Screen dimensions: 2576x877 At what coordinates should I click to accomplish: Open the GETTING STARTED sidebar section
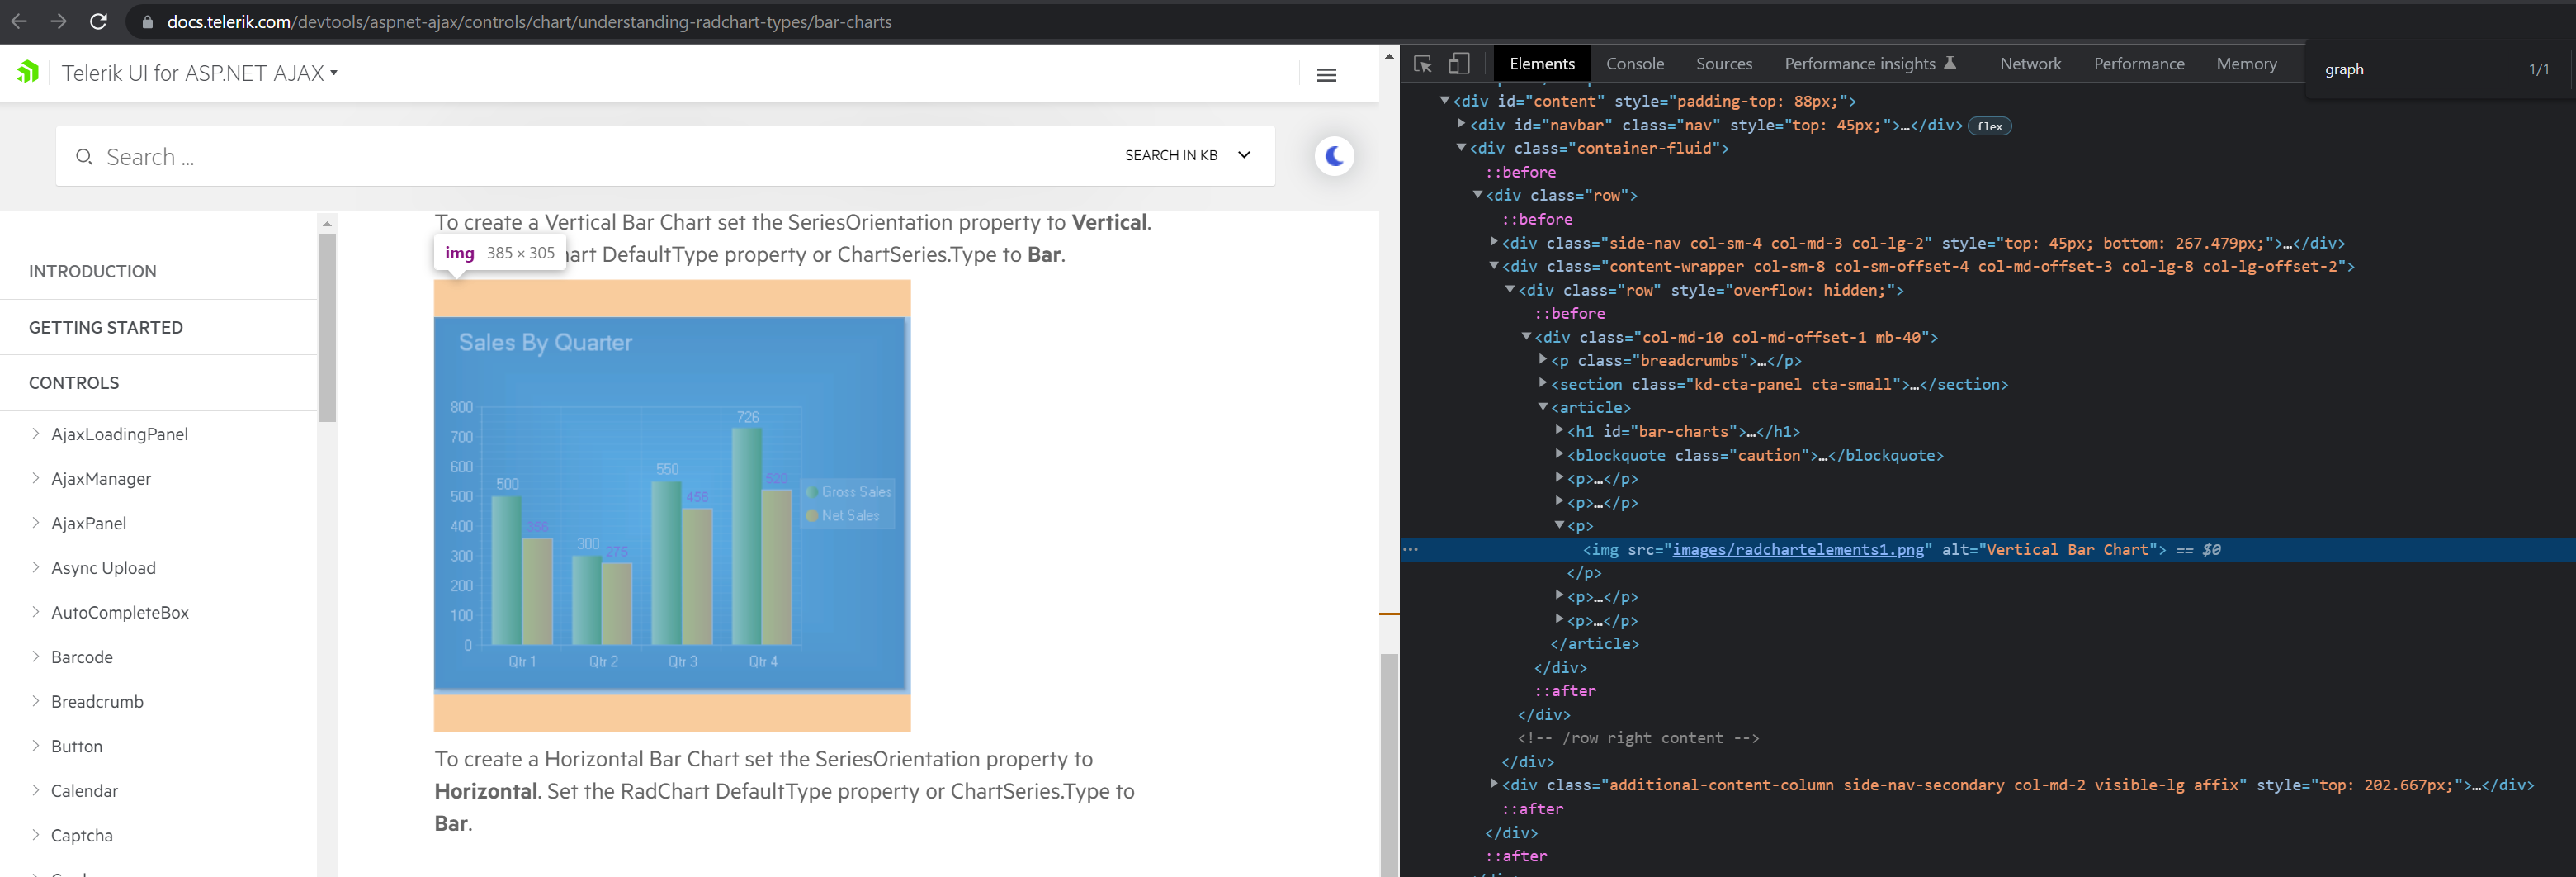[x=105, y=328]
